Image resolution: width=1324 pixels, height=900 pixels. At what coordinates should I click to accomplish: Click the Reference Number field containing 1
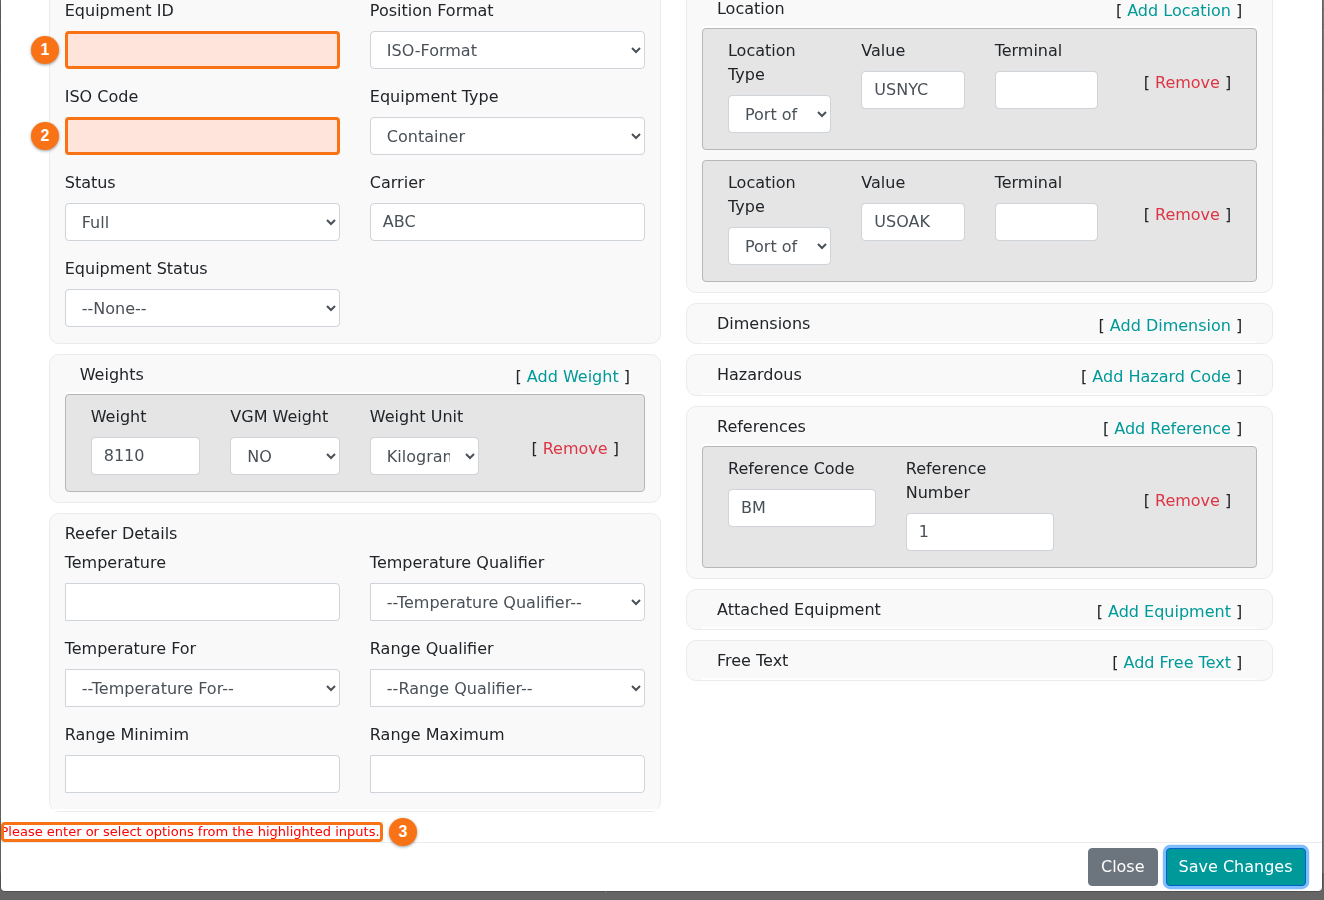point(980,532)
